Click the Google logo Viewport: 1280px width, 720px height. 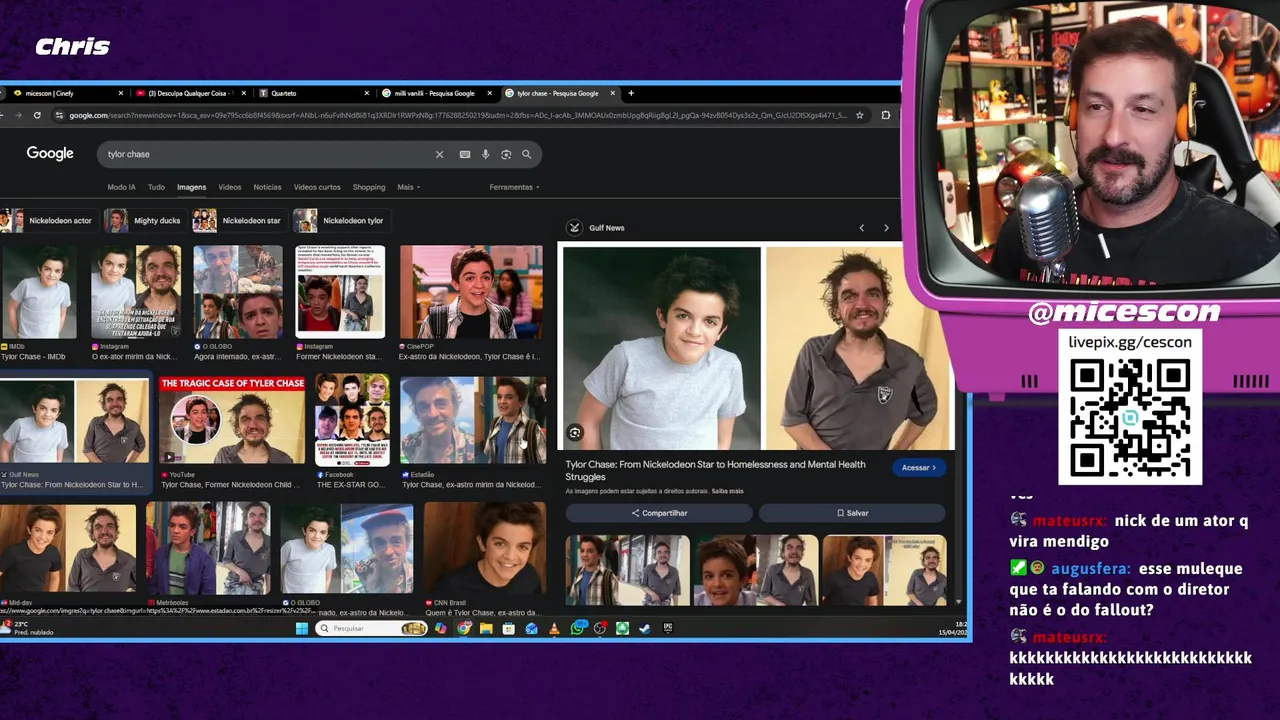pos(50,153)
